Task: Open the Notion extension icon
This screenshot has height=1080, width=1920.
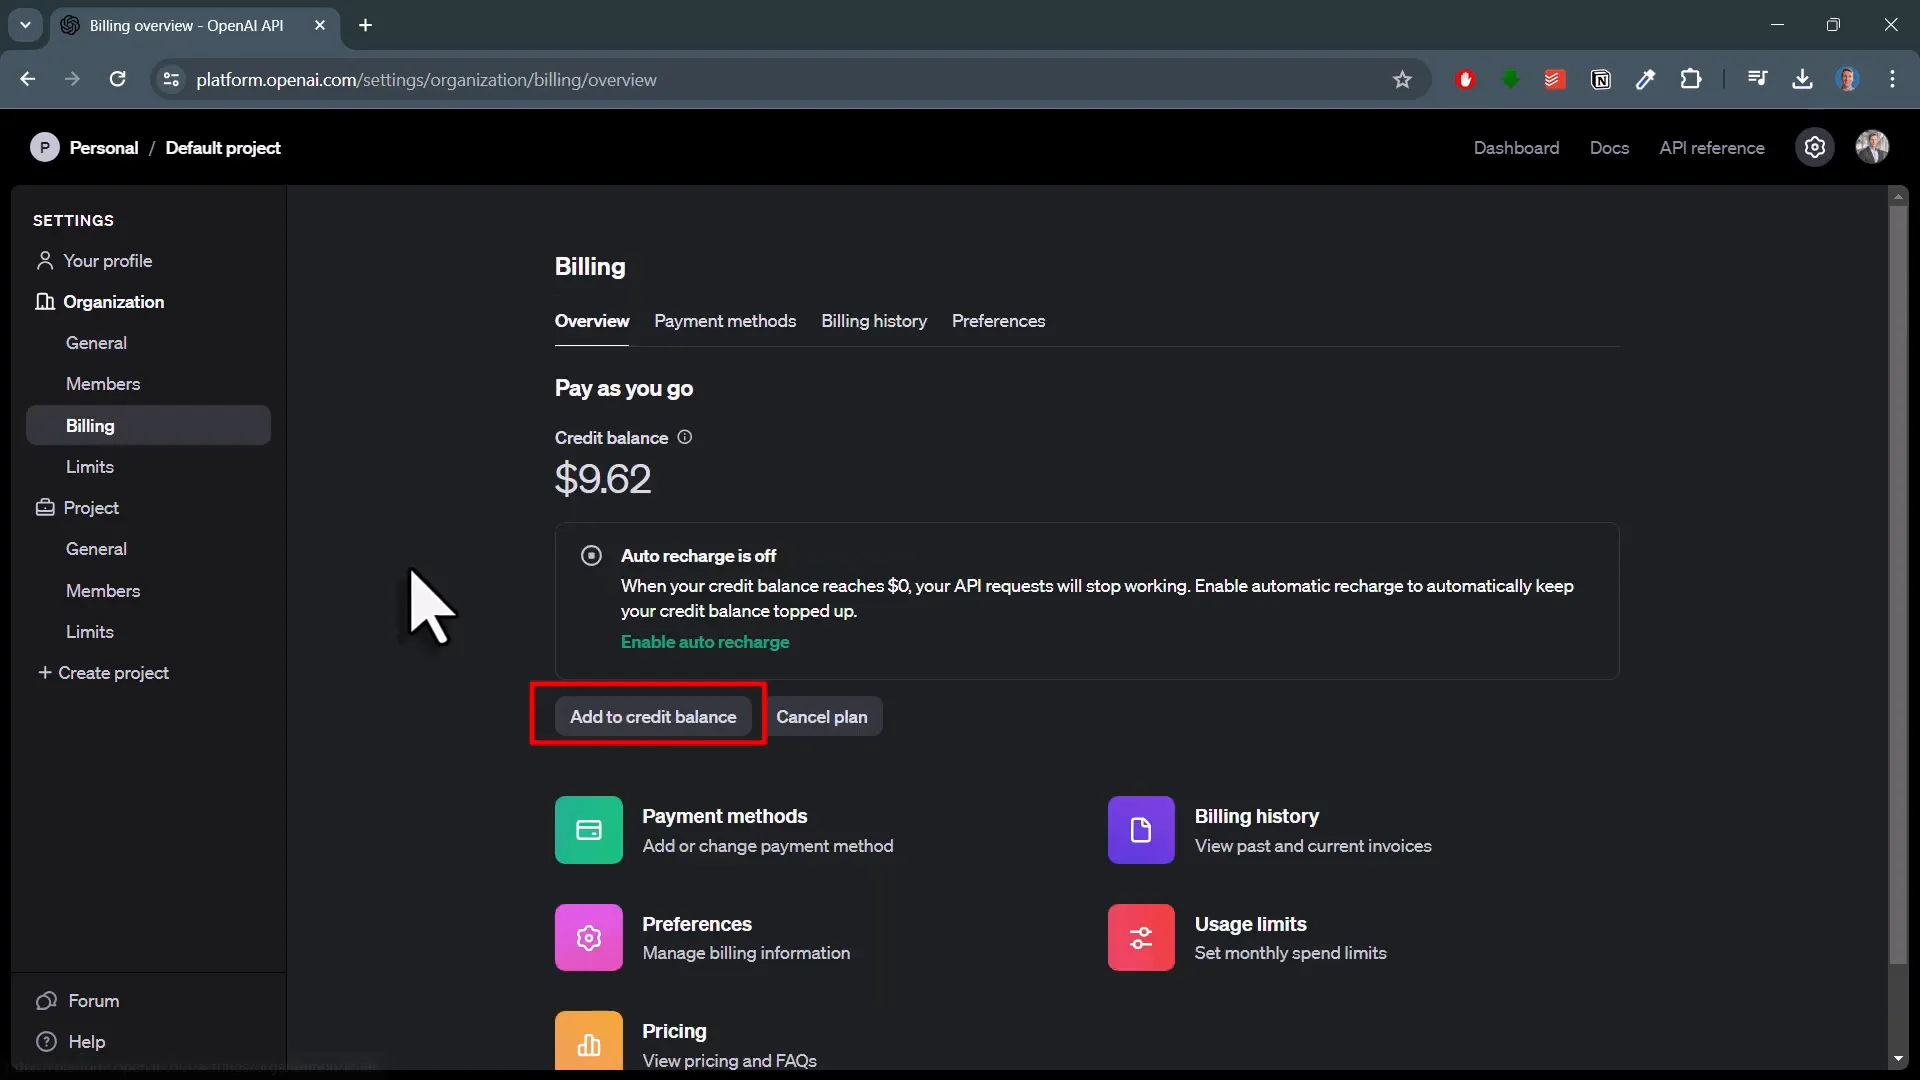Action: click(1601, 79)
